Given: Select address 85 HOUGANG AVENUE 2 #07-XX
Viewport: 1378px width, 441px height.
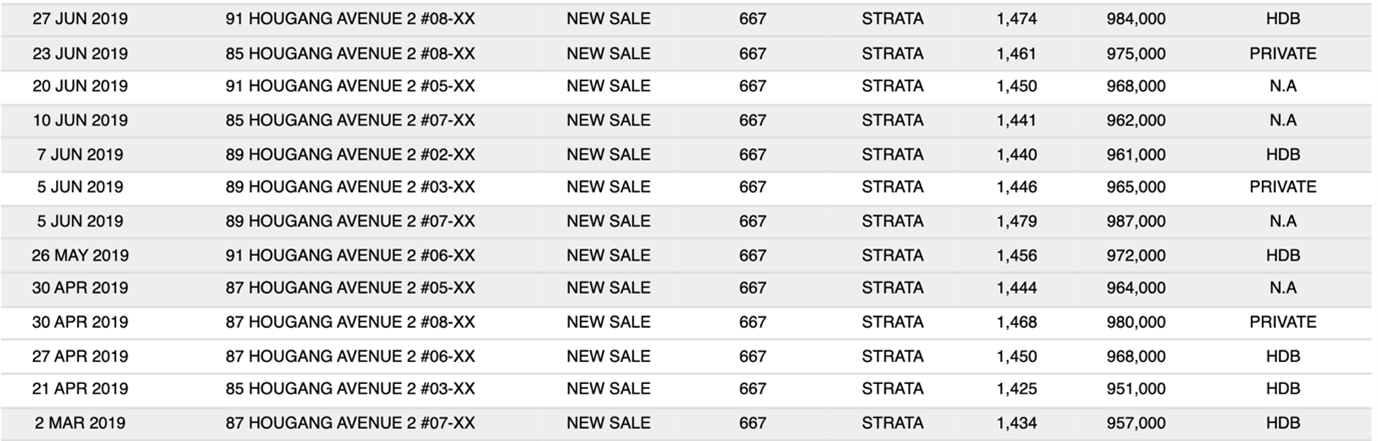Looking at the screenshot, I should pos(350,120).
